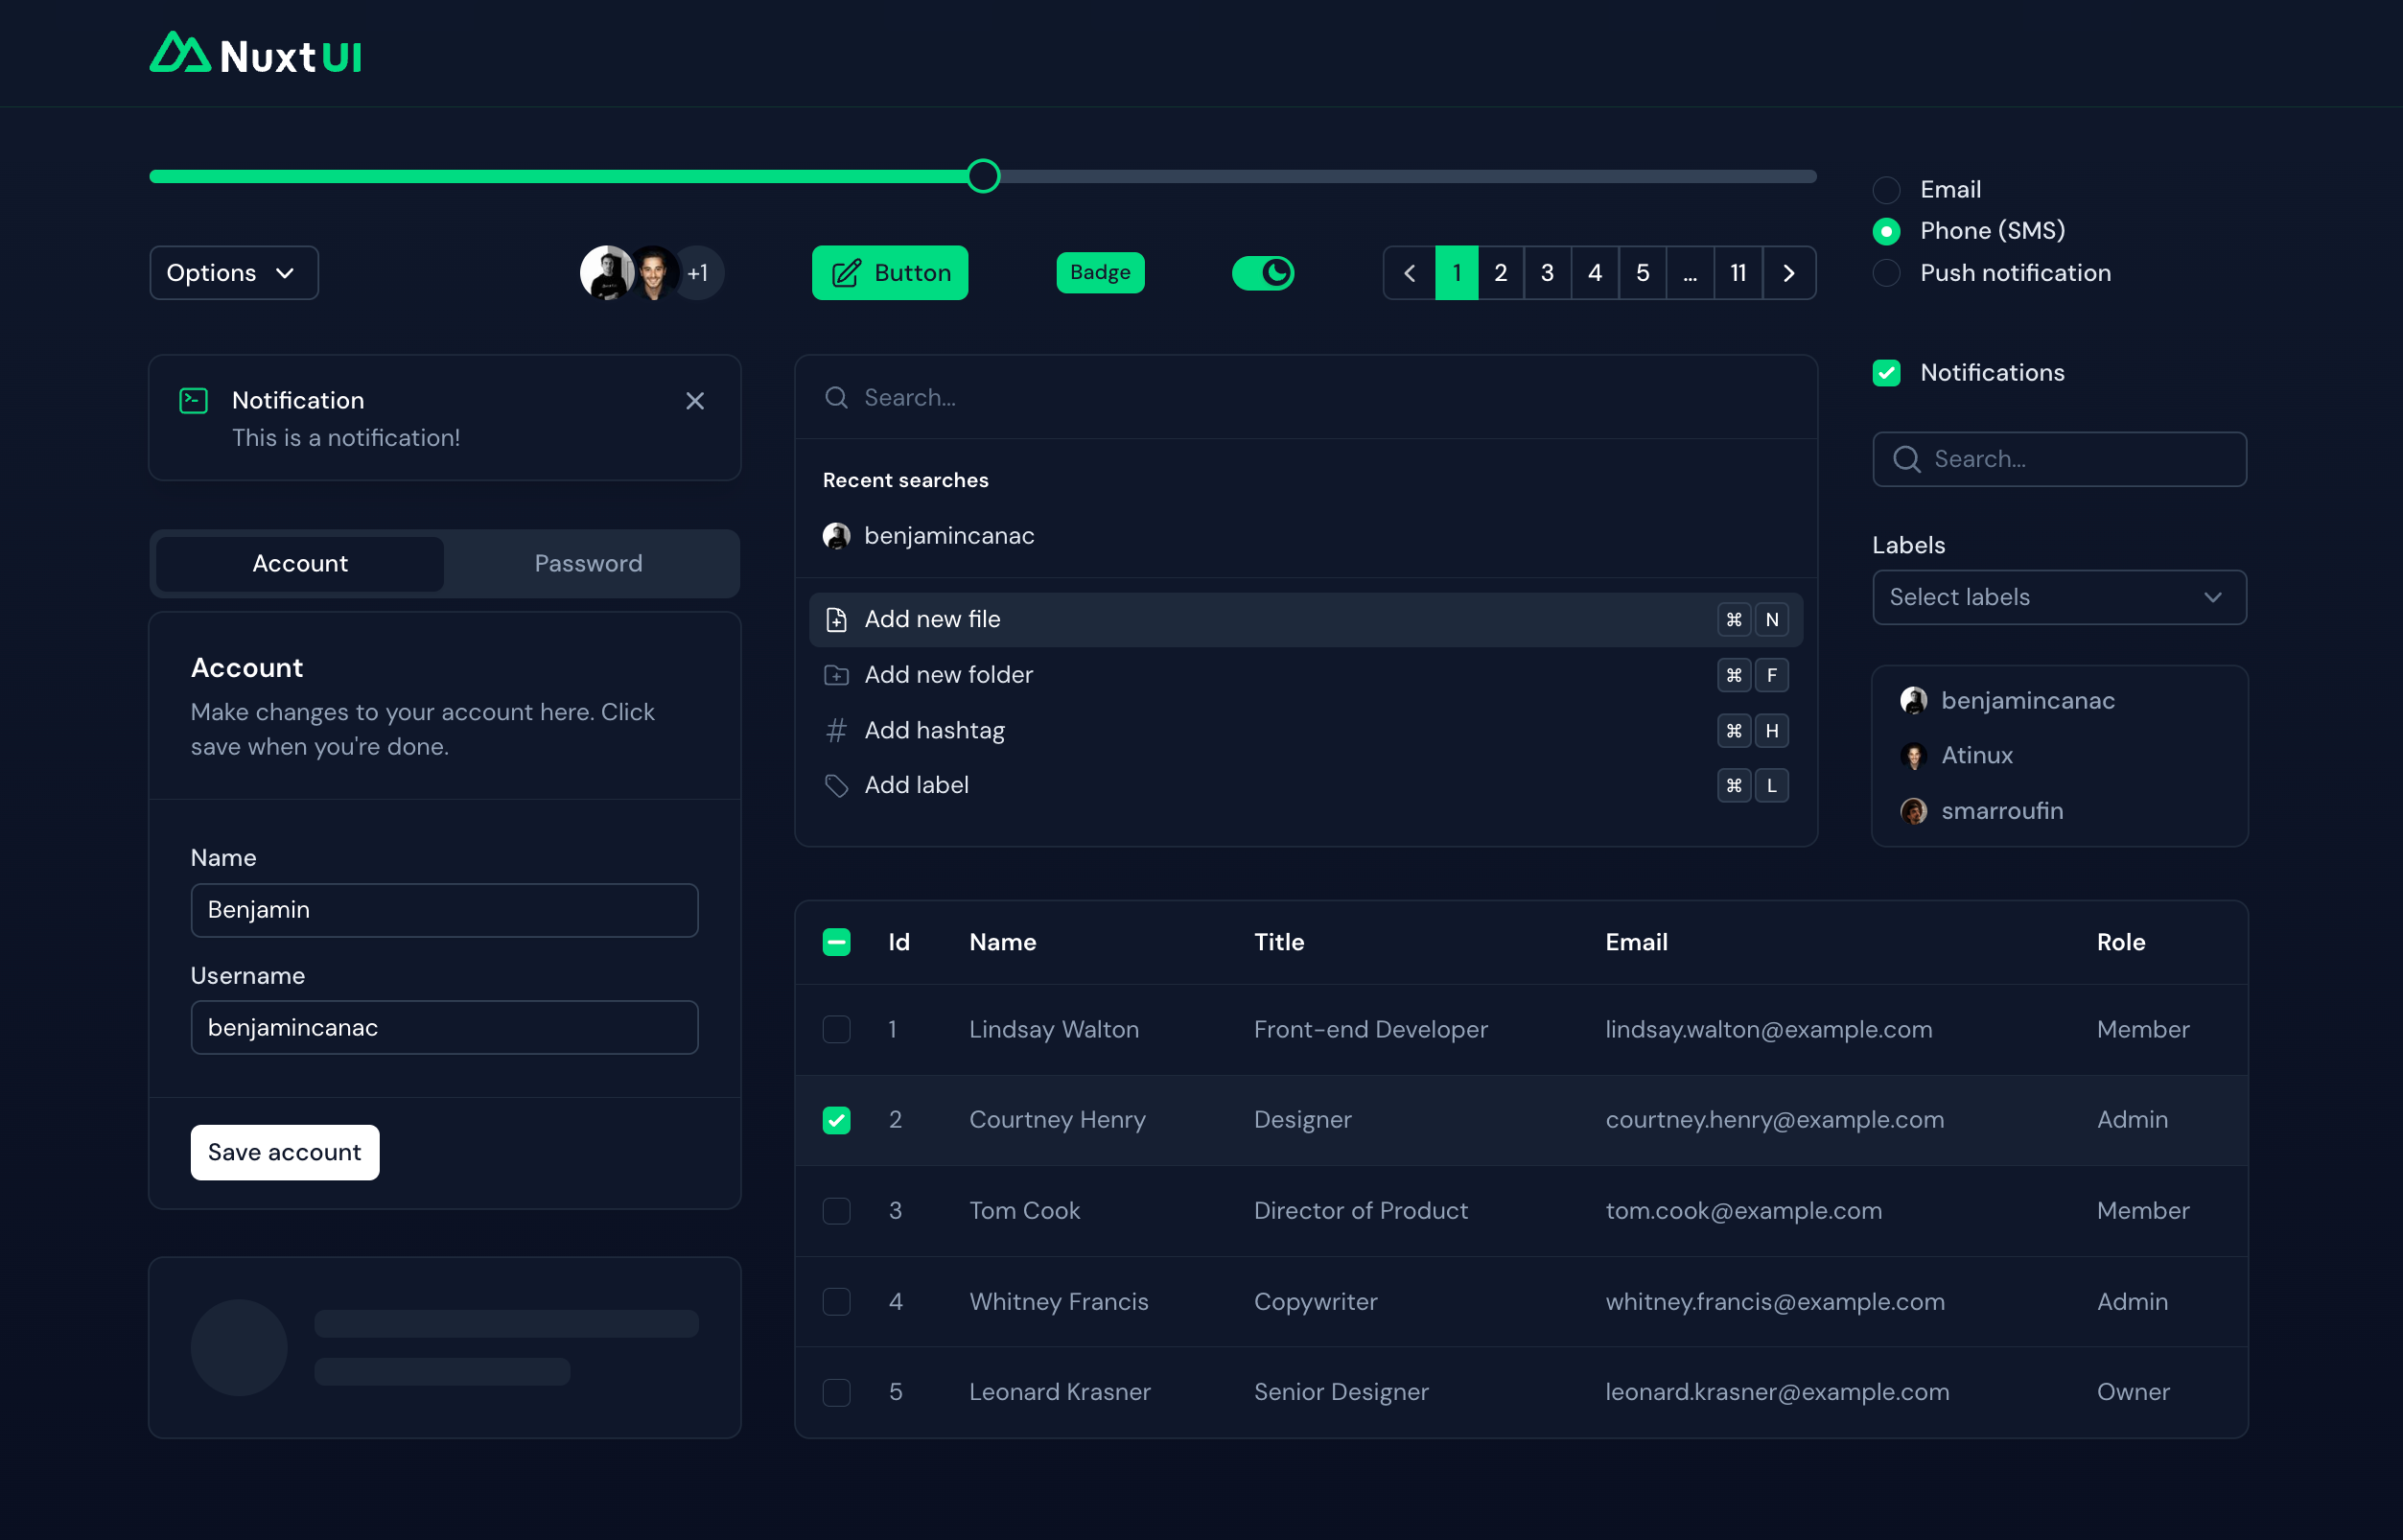
Task: Click the Save account button
Action: point(285,1152)
